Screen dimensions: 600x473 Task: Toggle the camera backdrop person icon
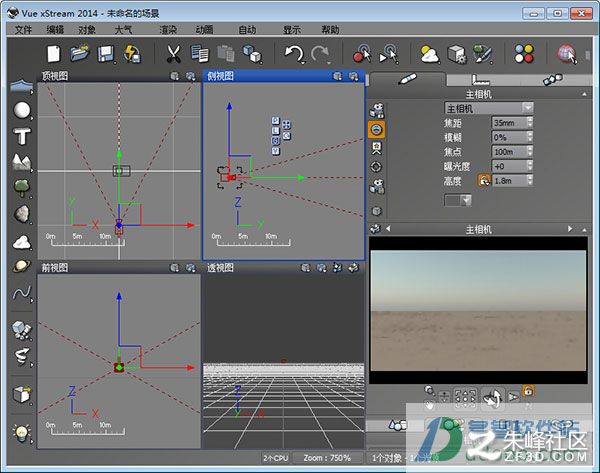377,148
